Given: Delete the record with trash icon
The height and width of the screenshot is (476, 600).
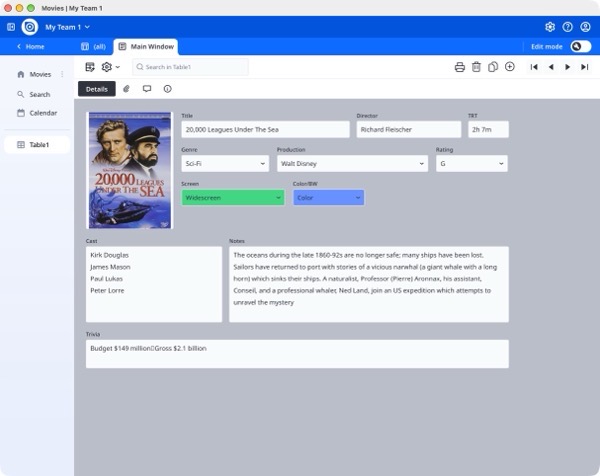Looking at the screenshot, I should pyautogui.click(x=476, y=67).
